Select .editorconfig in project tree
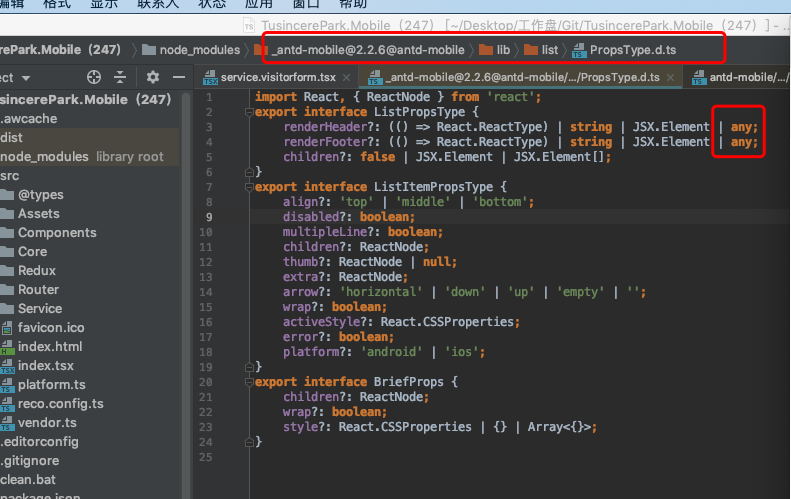 pos(39,442)
